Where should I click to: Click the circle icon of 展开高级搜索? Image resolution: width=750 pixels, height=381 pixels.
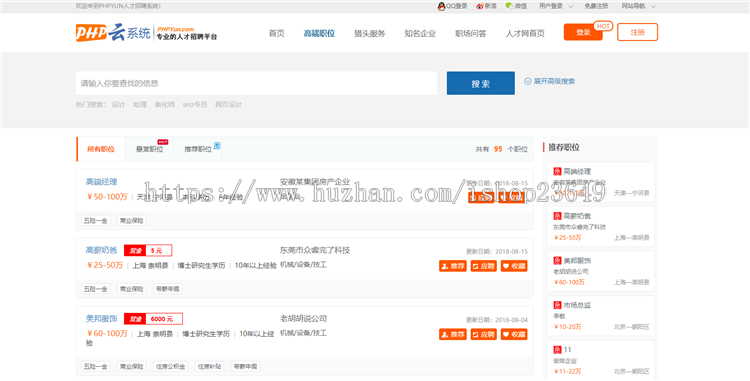point(528,81)
